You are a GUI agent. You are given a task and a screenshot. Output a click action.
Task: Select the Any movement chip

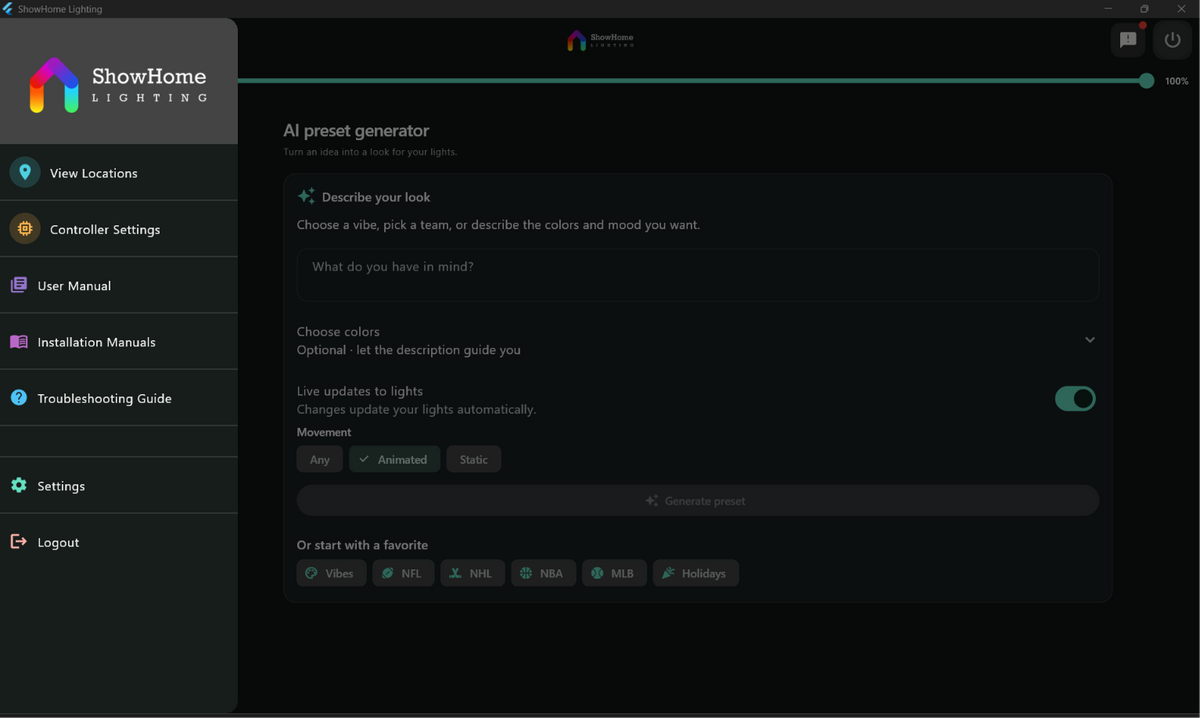[x=320, y=459]
